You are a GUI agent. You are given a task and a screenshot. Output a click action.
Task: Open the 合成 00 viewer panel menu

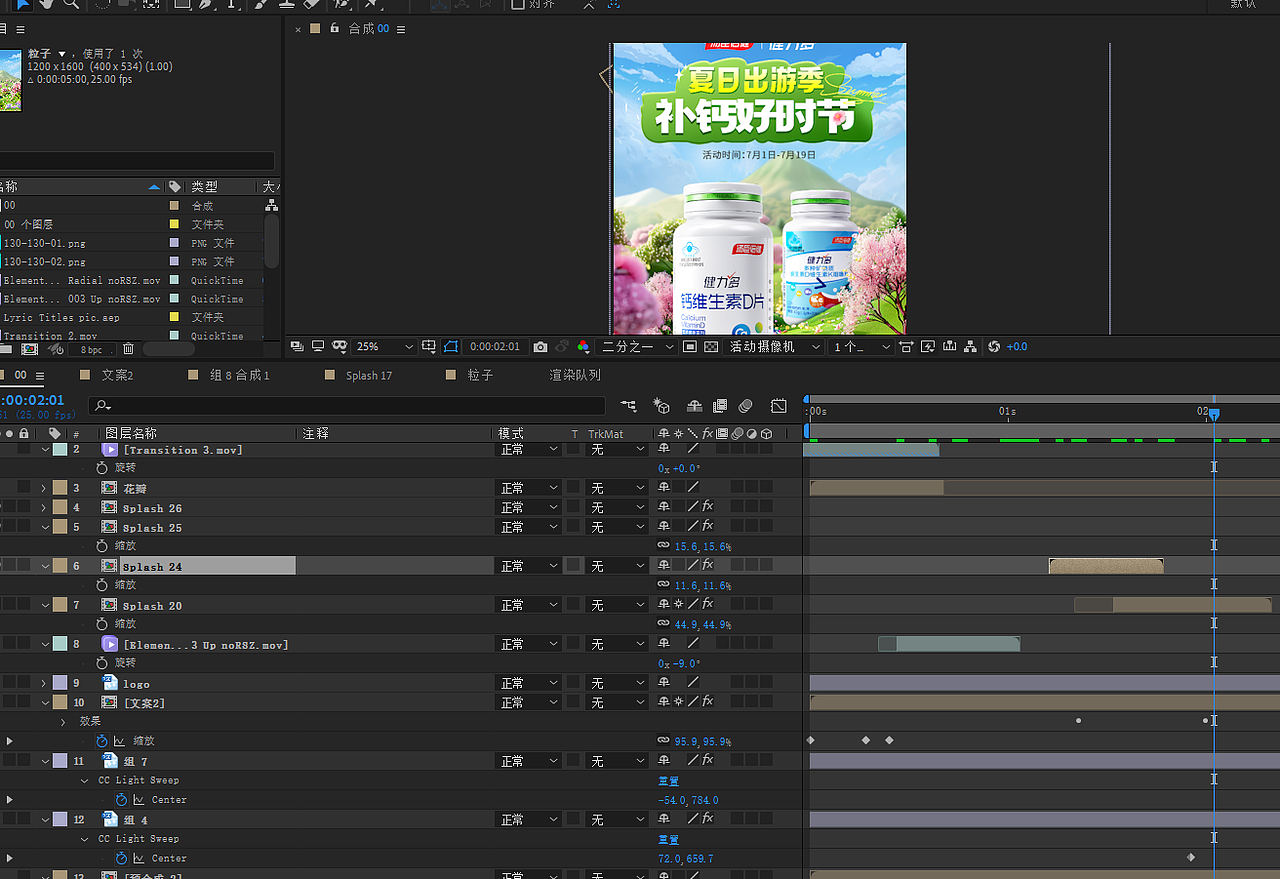[401, 29]
